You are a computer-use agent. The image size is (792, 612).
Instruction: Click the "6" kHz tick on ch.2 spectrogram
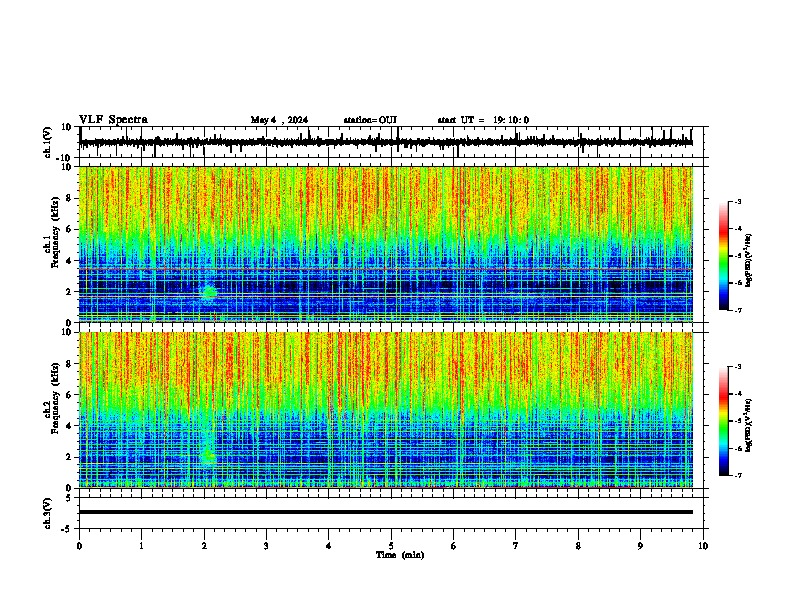[x=69, y=395]
